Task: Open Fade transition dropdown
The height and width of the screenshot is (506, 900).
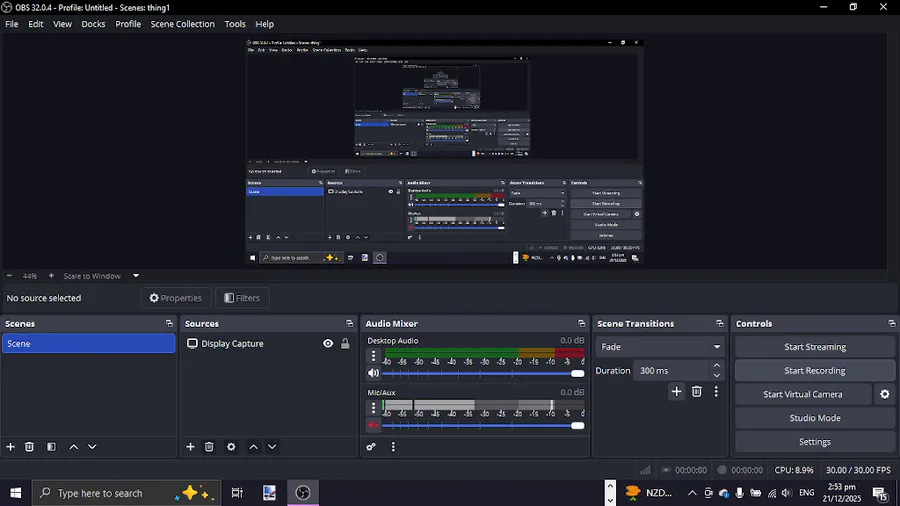Action: (660, 347)
